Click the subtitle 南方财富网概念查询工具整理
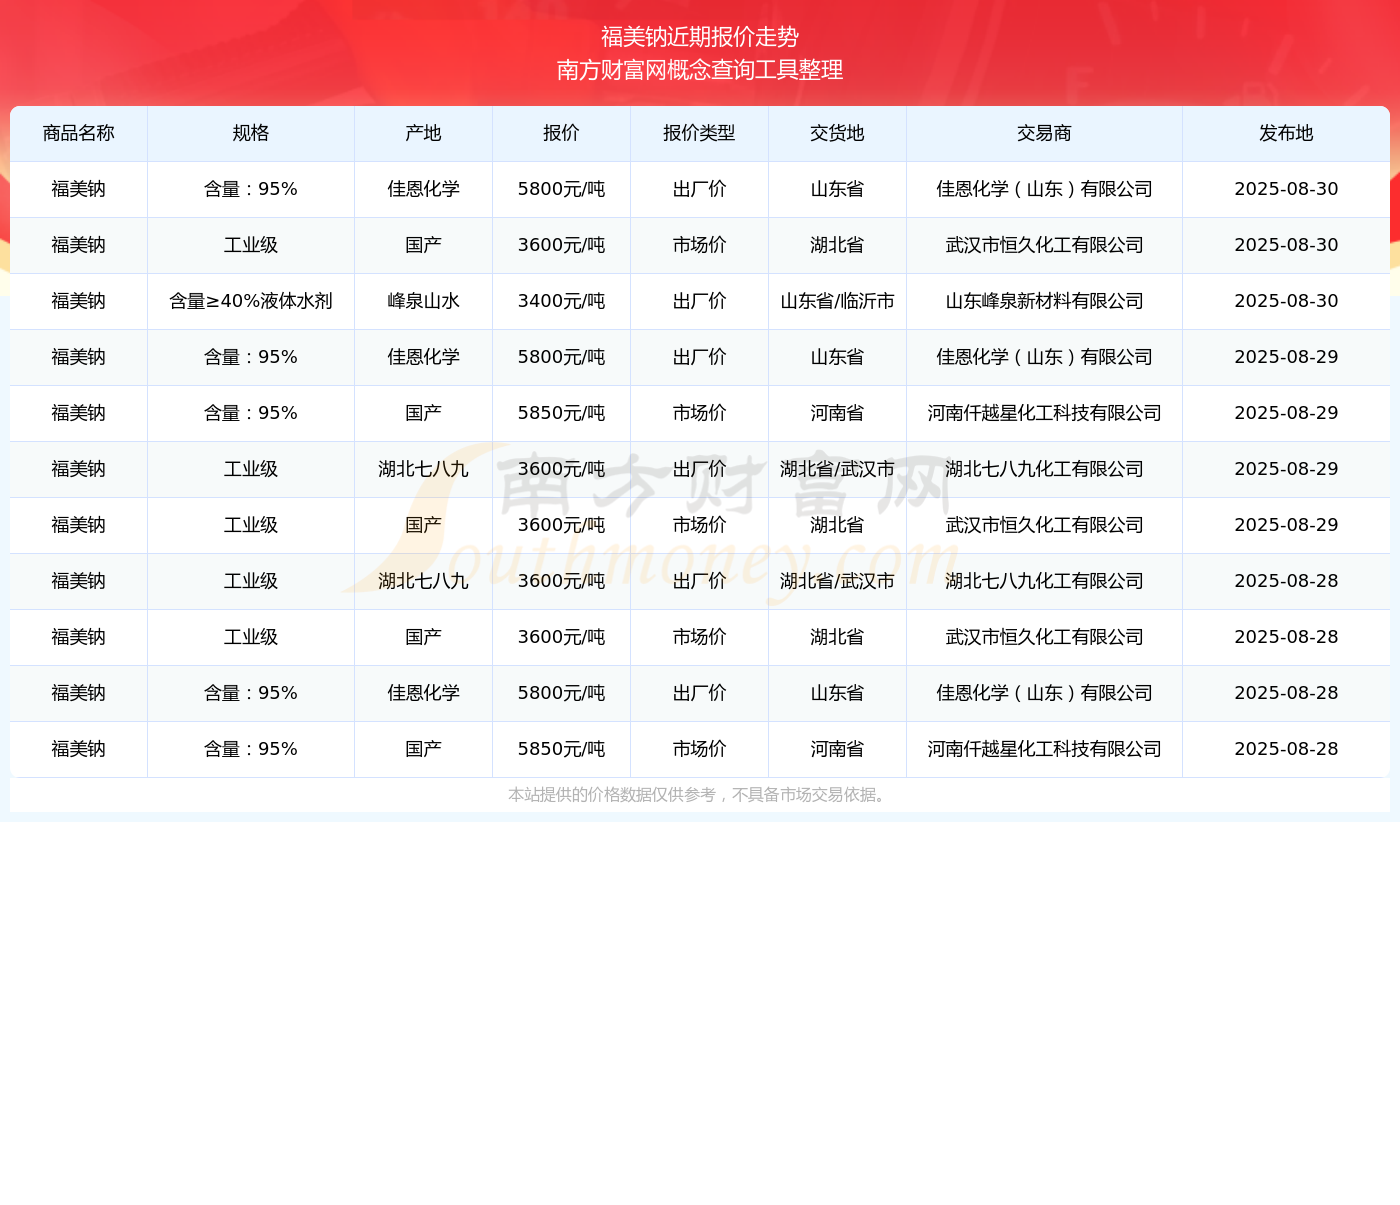1400x1205 pixels. pyautogui.click(x=700, y=70)
